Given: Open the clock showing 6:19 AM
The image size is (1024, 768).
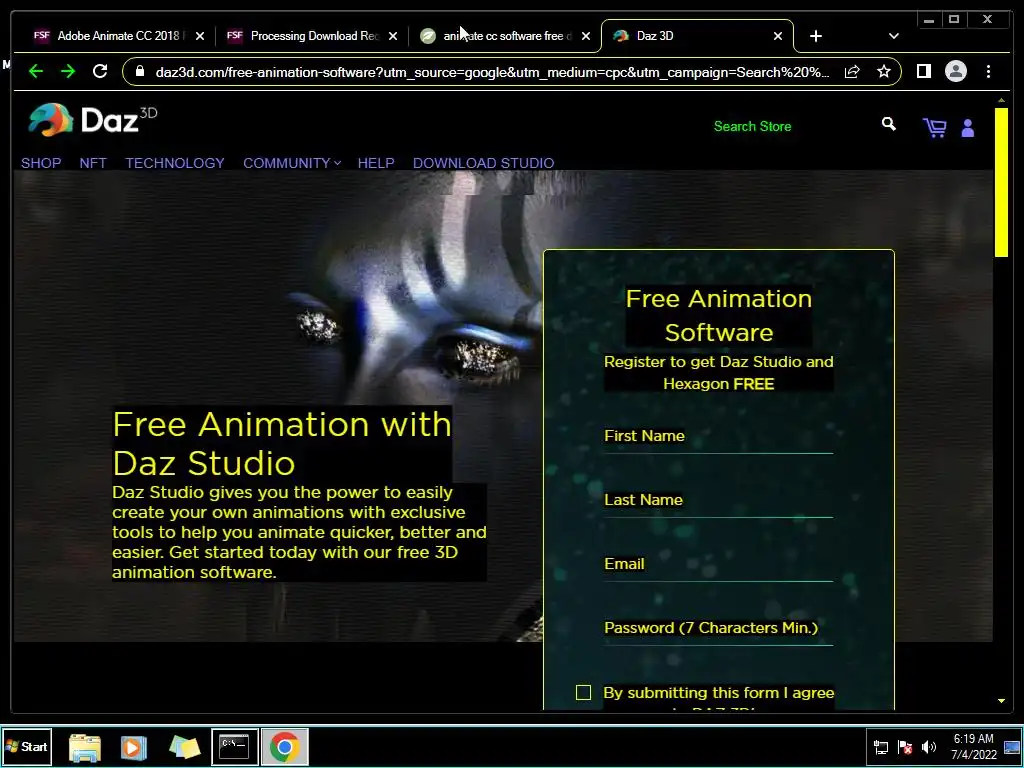Looking at the screenshot, I should (974, 746).
